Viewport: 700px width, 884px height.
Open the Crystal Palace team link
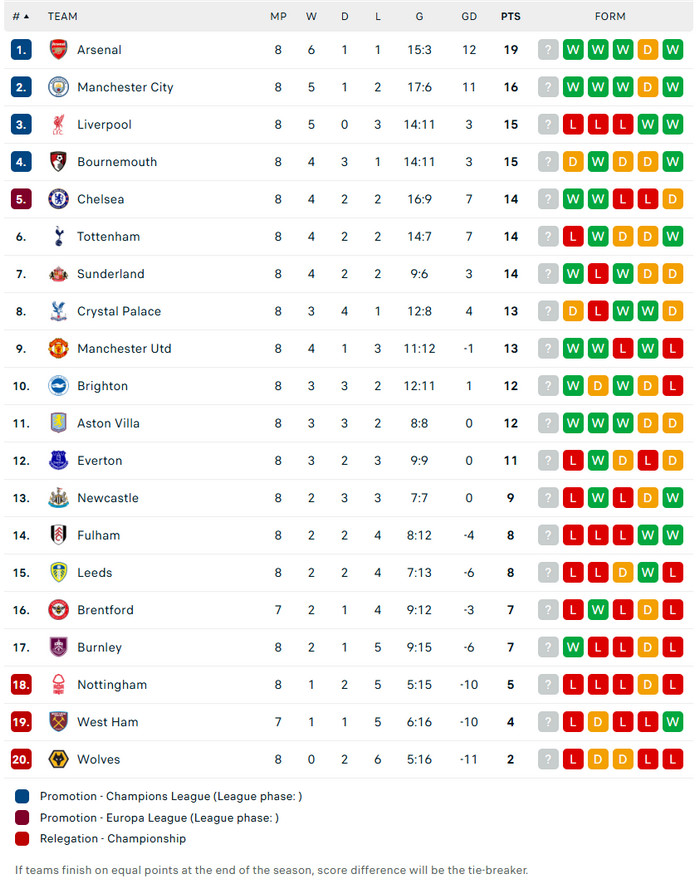[119, 311]
